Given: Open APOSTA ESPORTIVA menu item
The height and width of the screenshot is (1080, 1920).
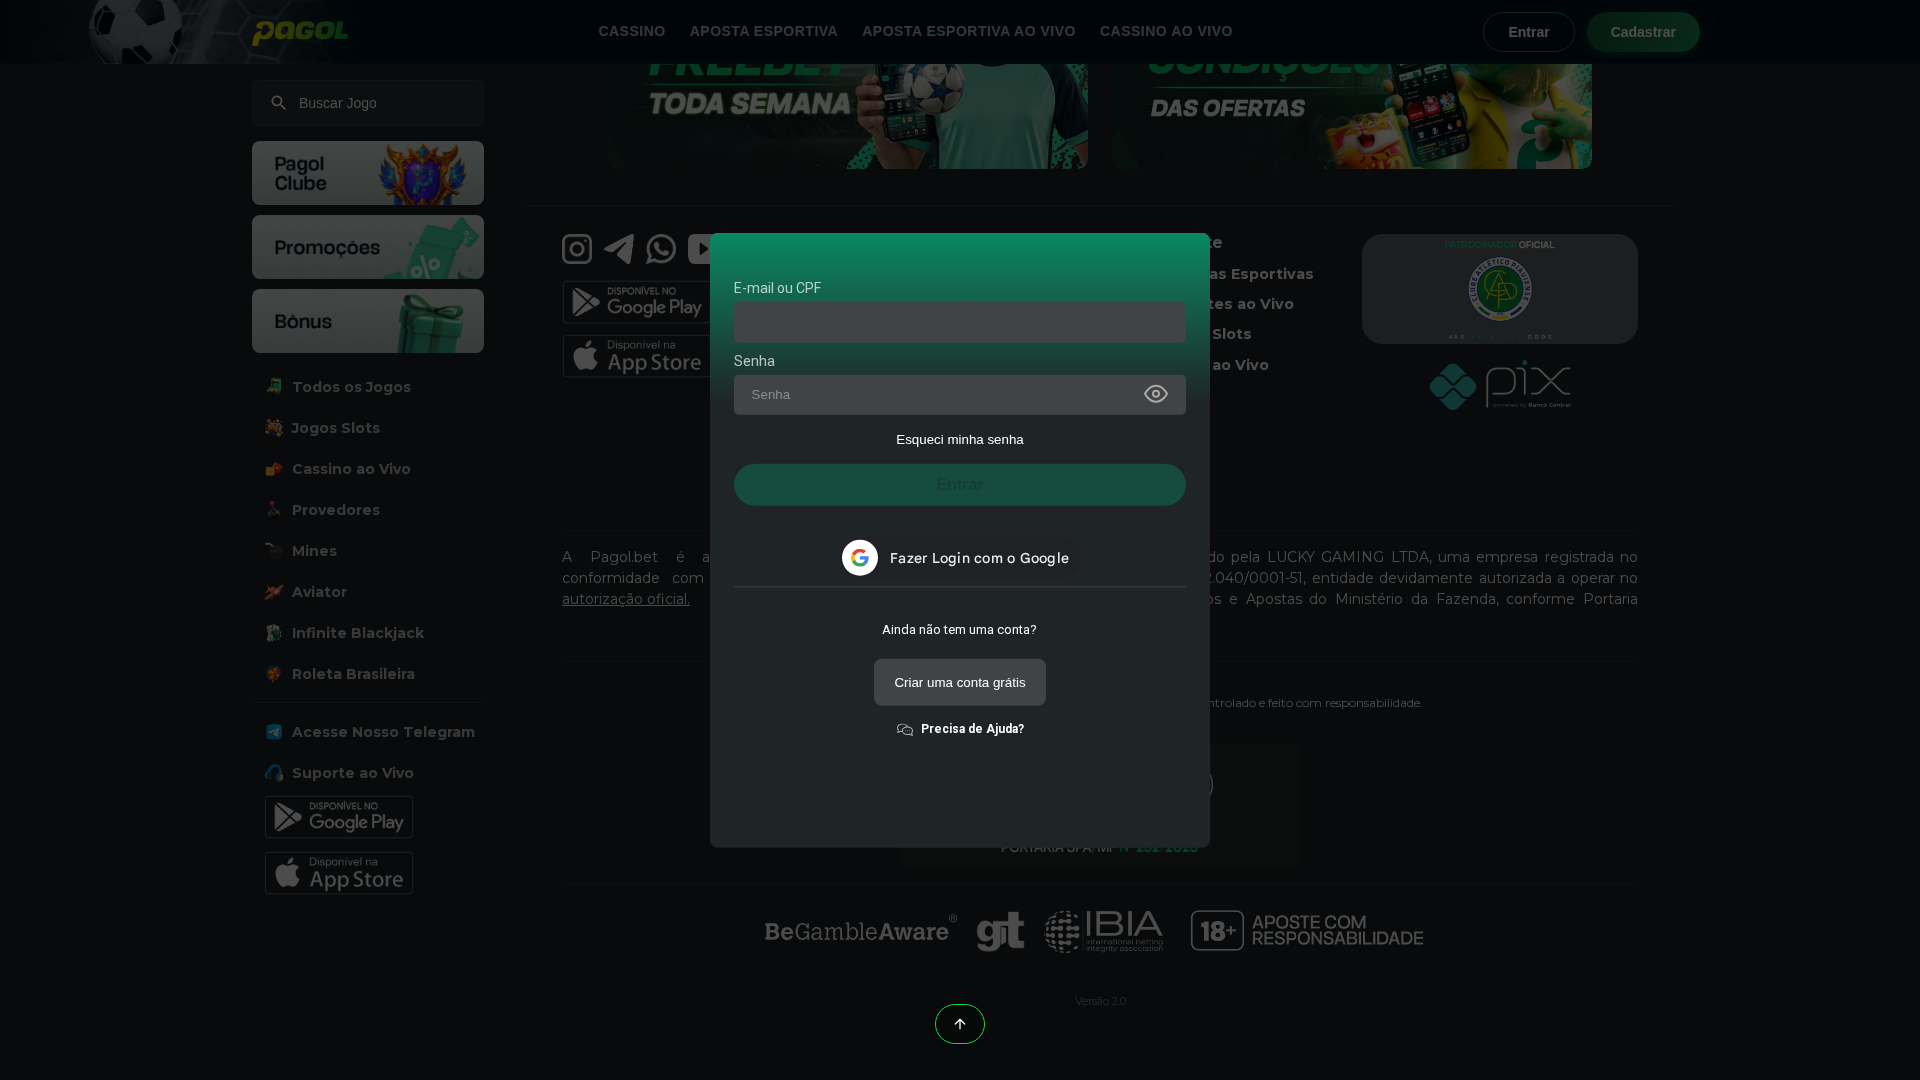Looking at the screenshot, I should [764, 31].
